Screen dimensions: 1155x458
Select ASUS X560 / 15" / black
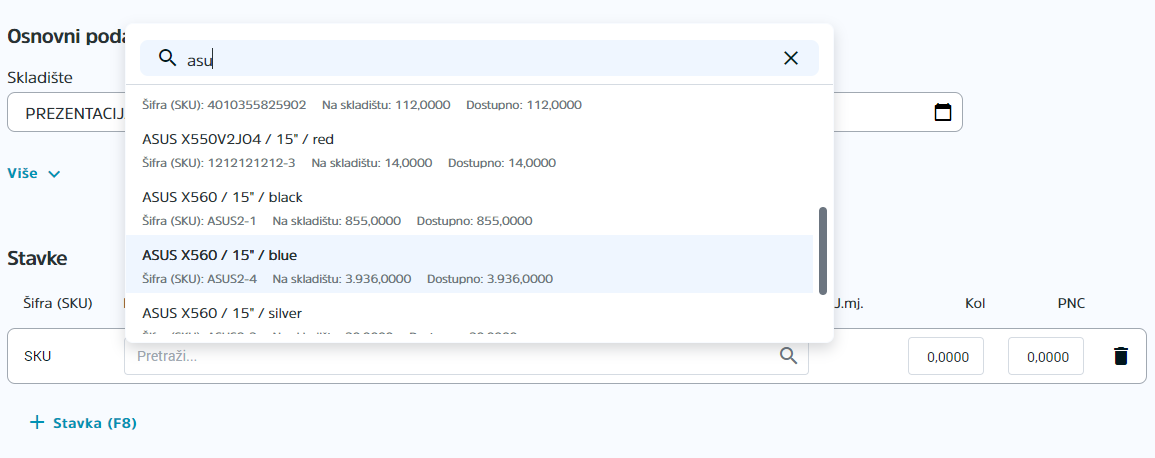[469, 206]
